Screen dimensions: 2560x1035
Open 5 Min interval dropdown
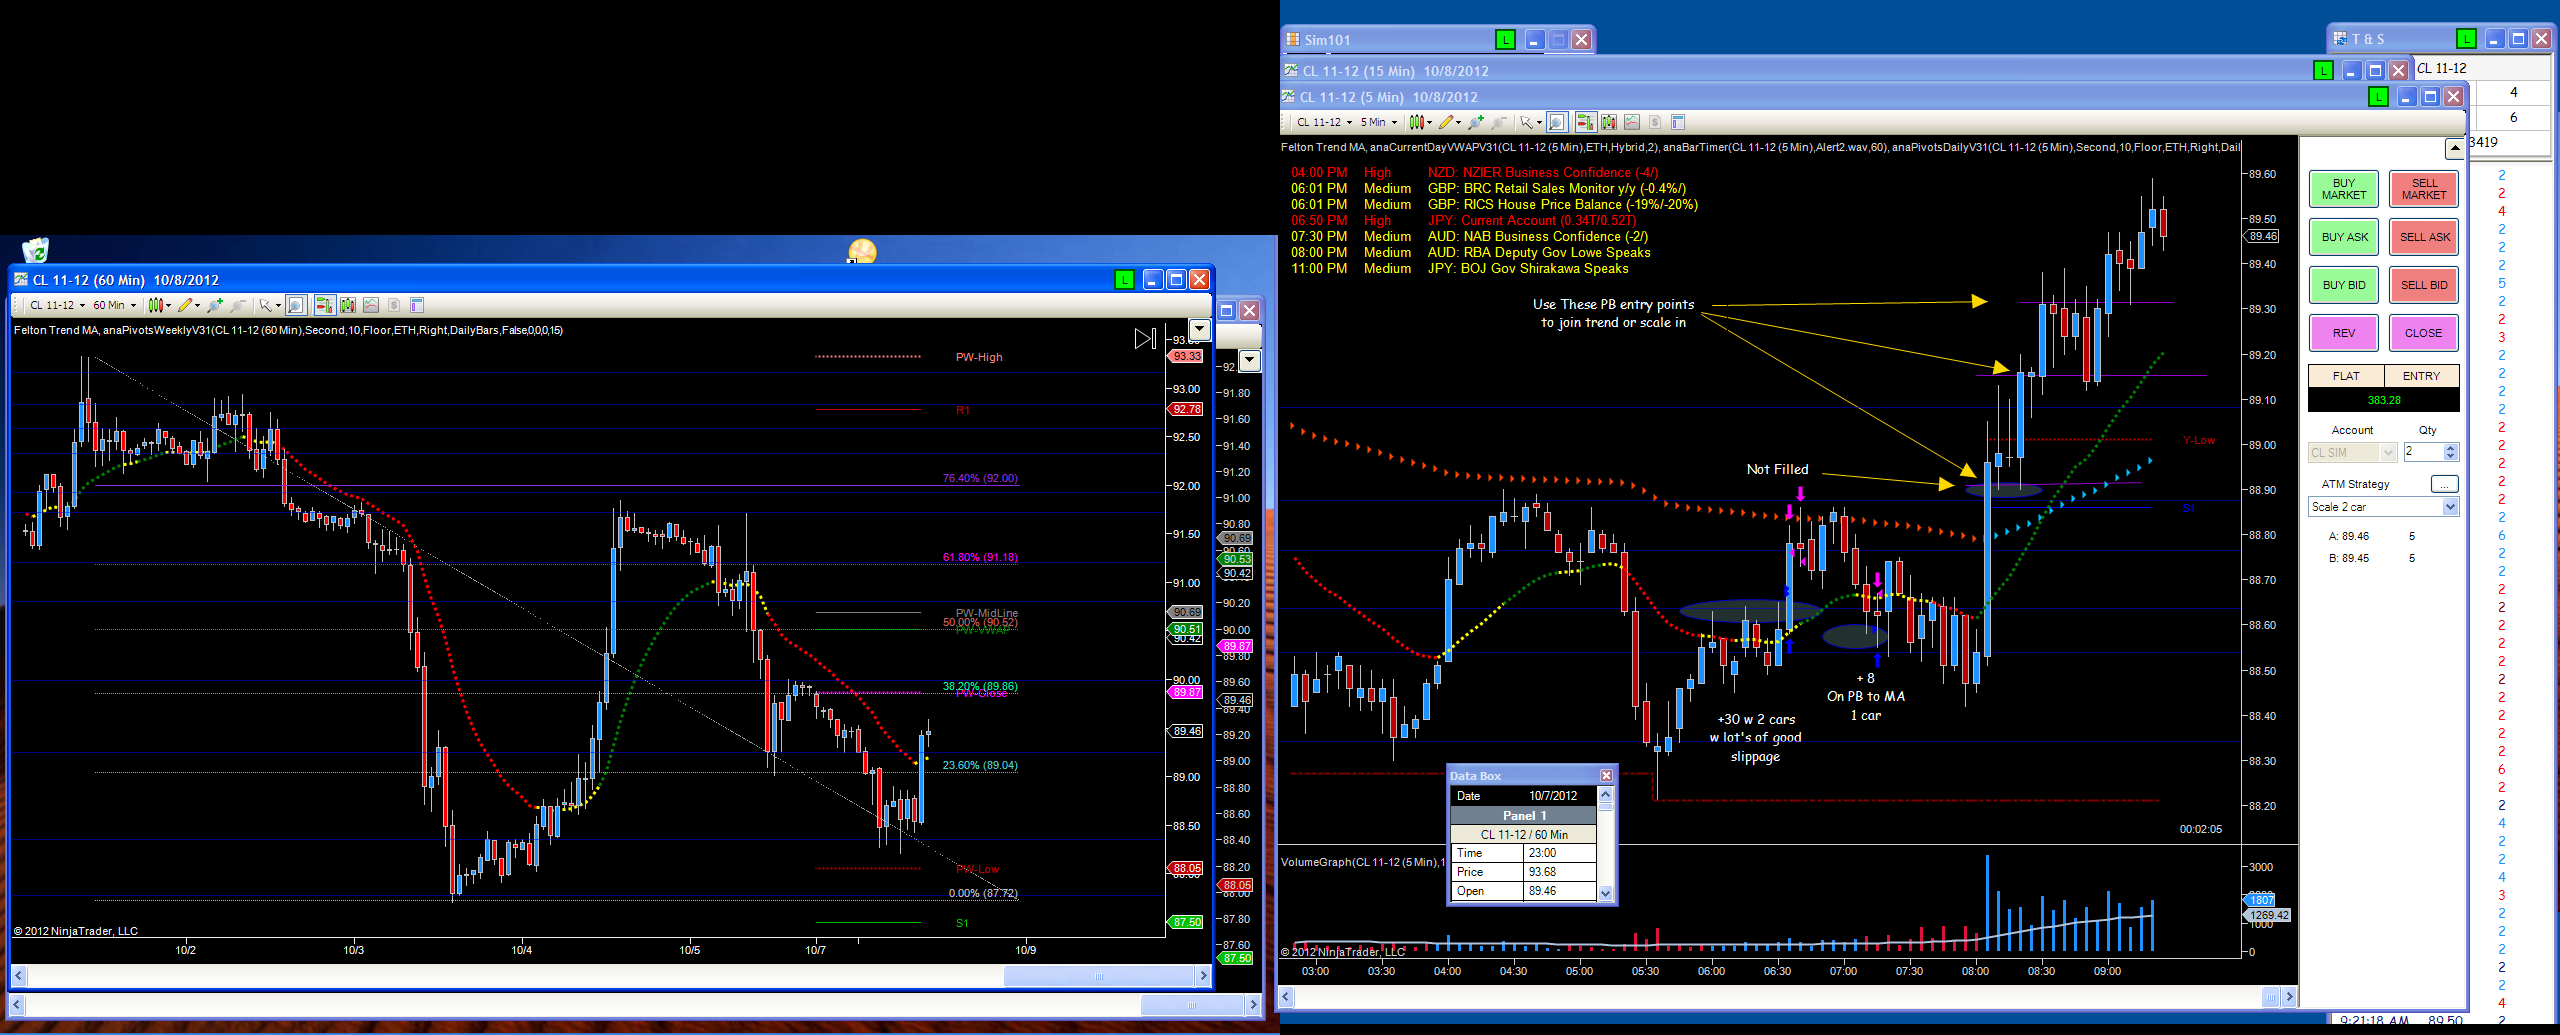click(x=1378, y=122)
